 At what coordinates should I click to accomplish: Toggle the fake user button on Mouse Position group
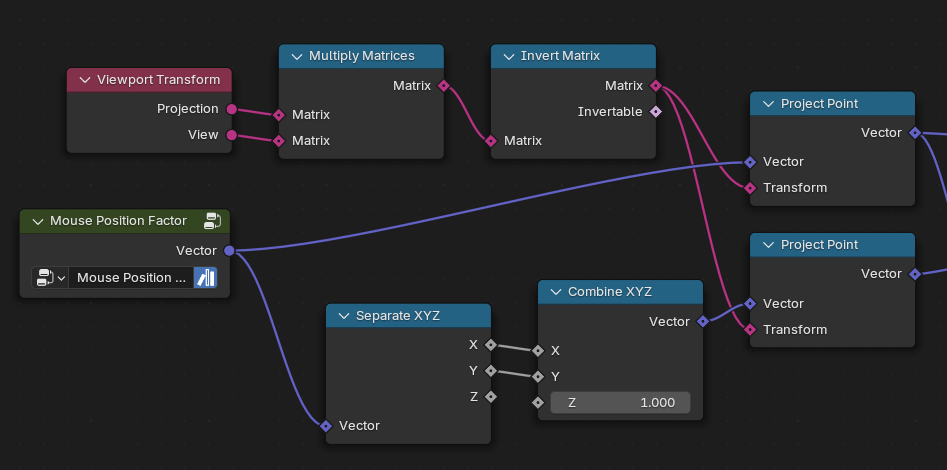pos(205,278)
